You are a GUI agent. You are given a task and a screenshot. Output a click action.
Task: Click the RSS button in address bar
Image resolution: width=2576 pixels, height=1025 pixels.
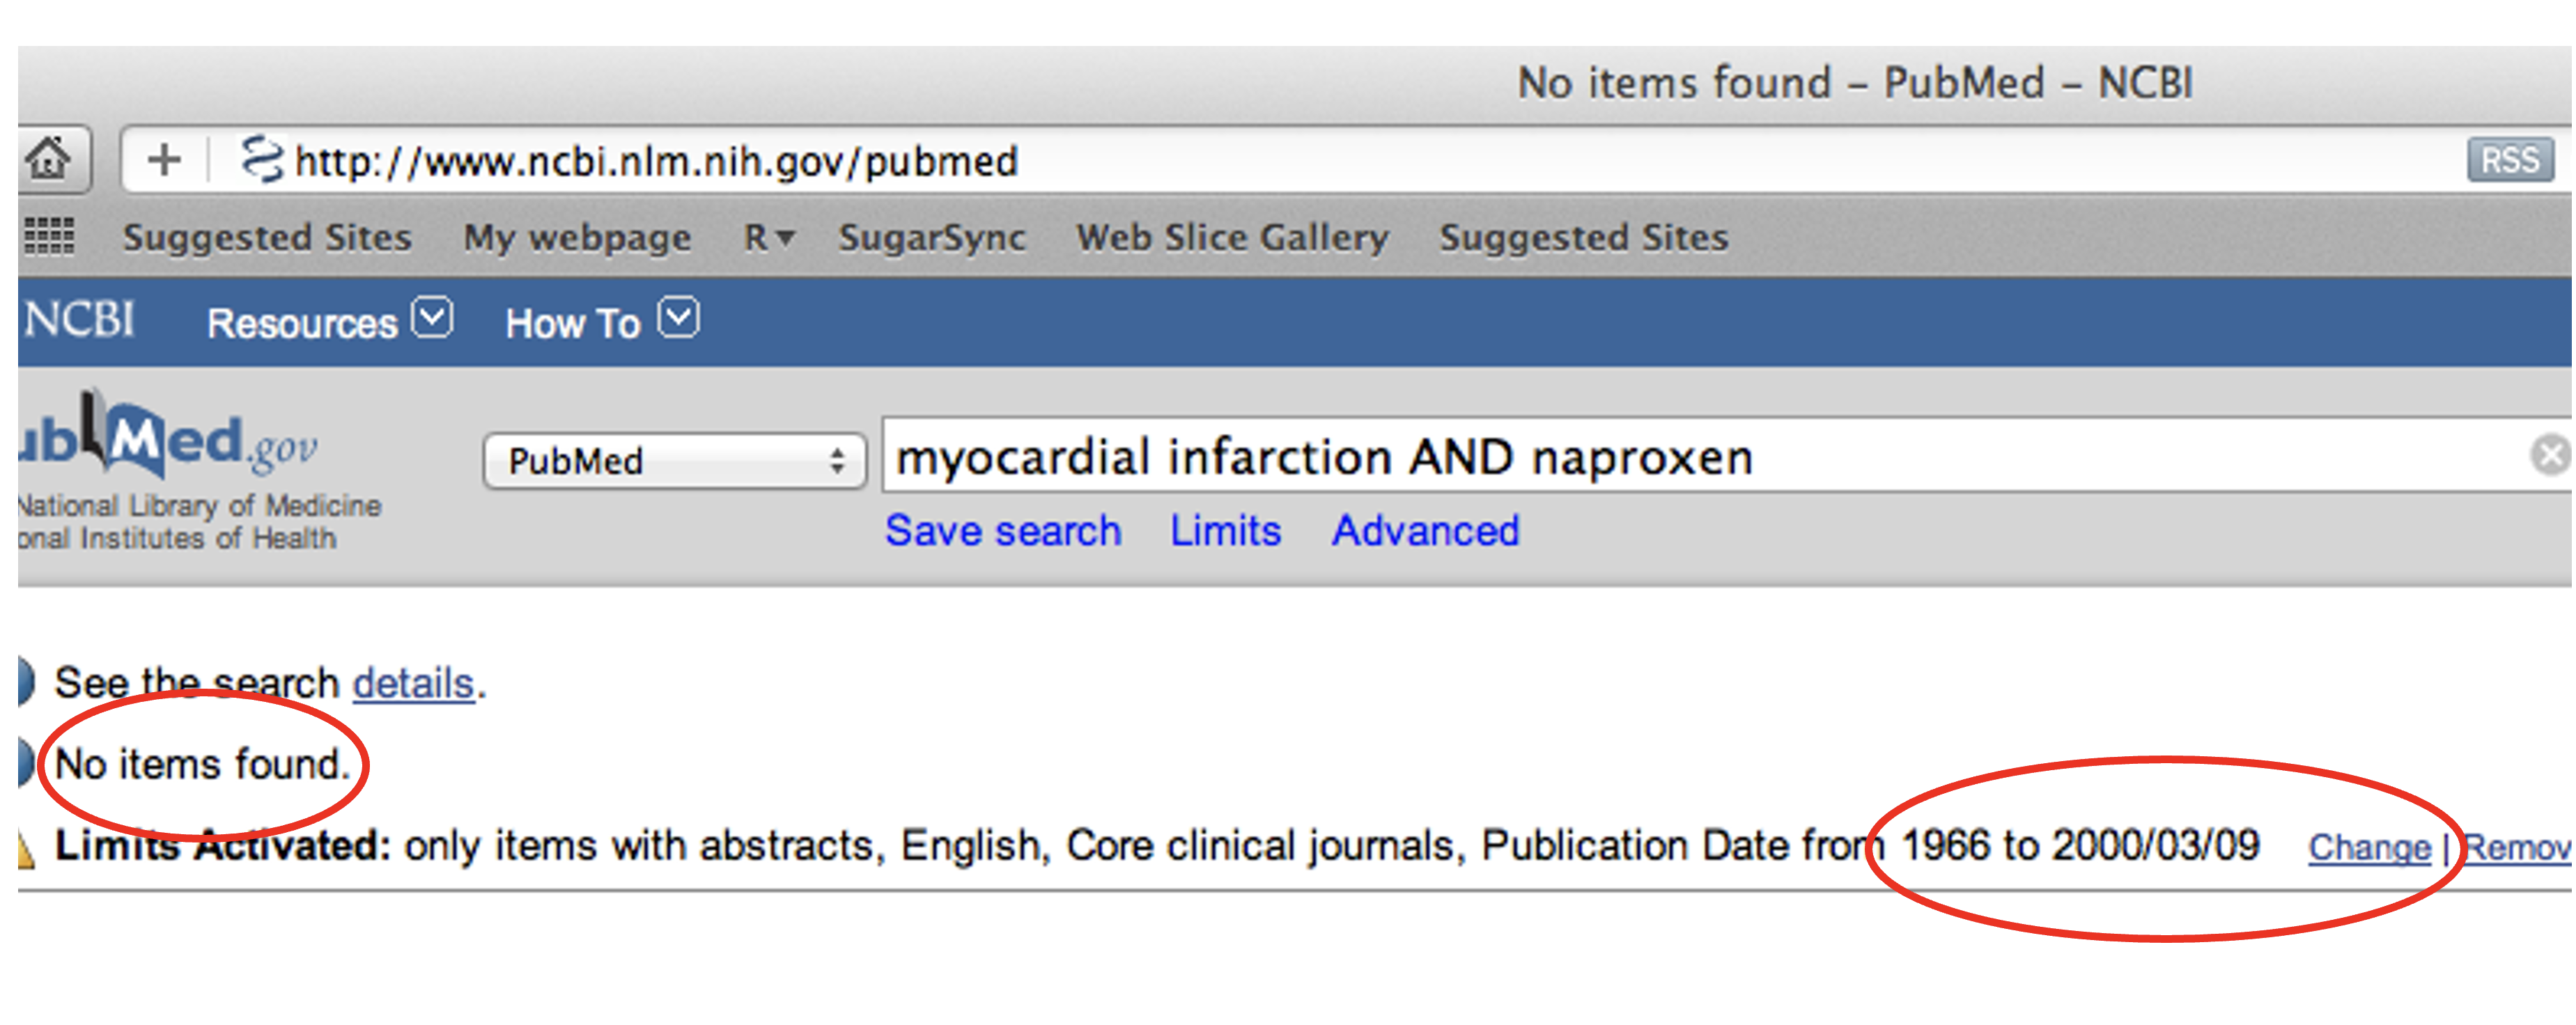2510,160
